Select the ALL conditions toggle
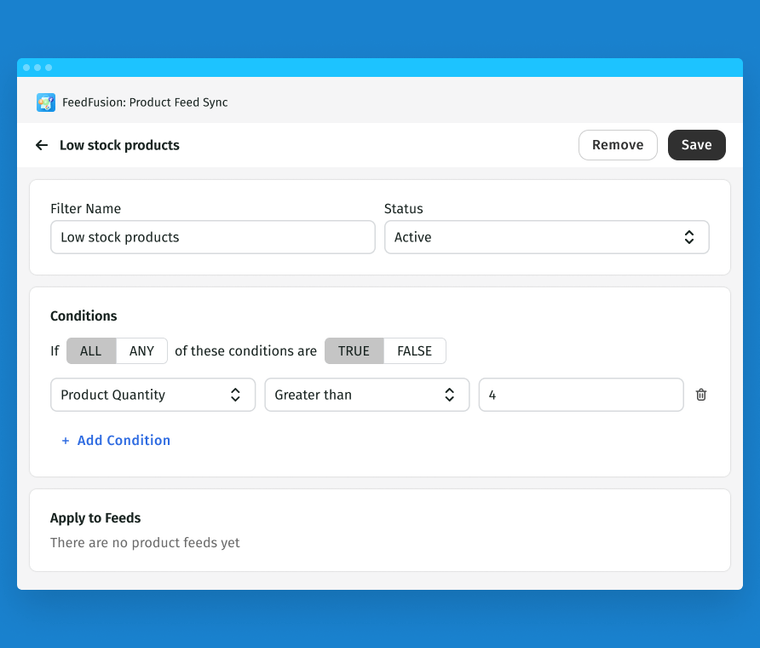Viewport: 760px width, 648px height. tap(91, 351)
